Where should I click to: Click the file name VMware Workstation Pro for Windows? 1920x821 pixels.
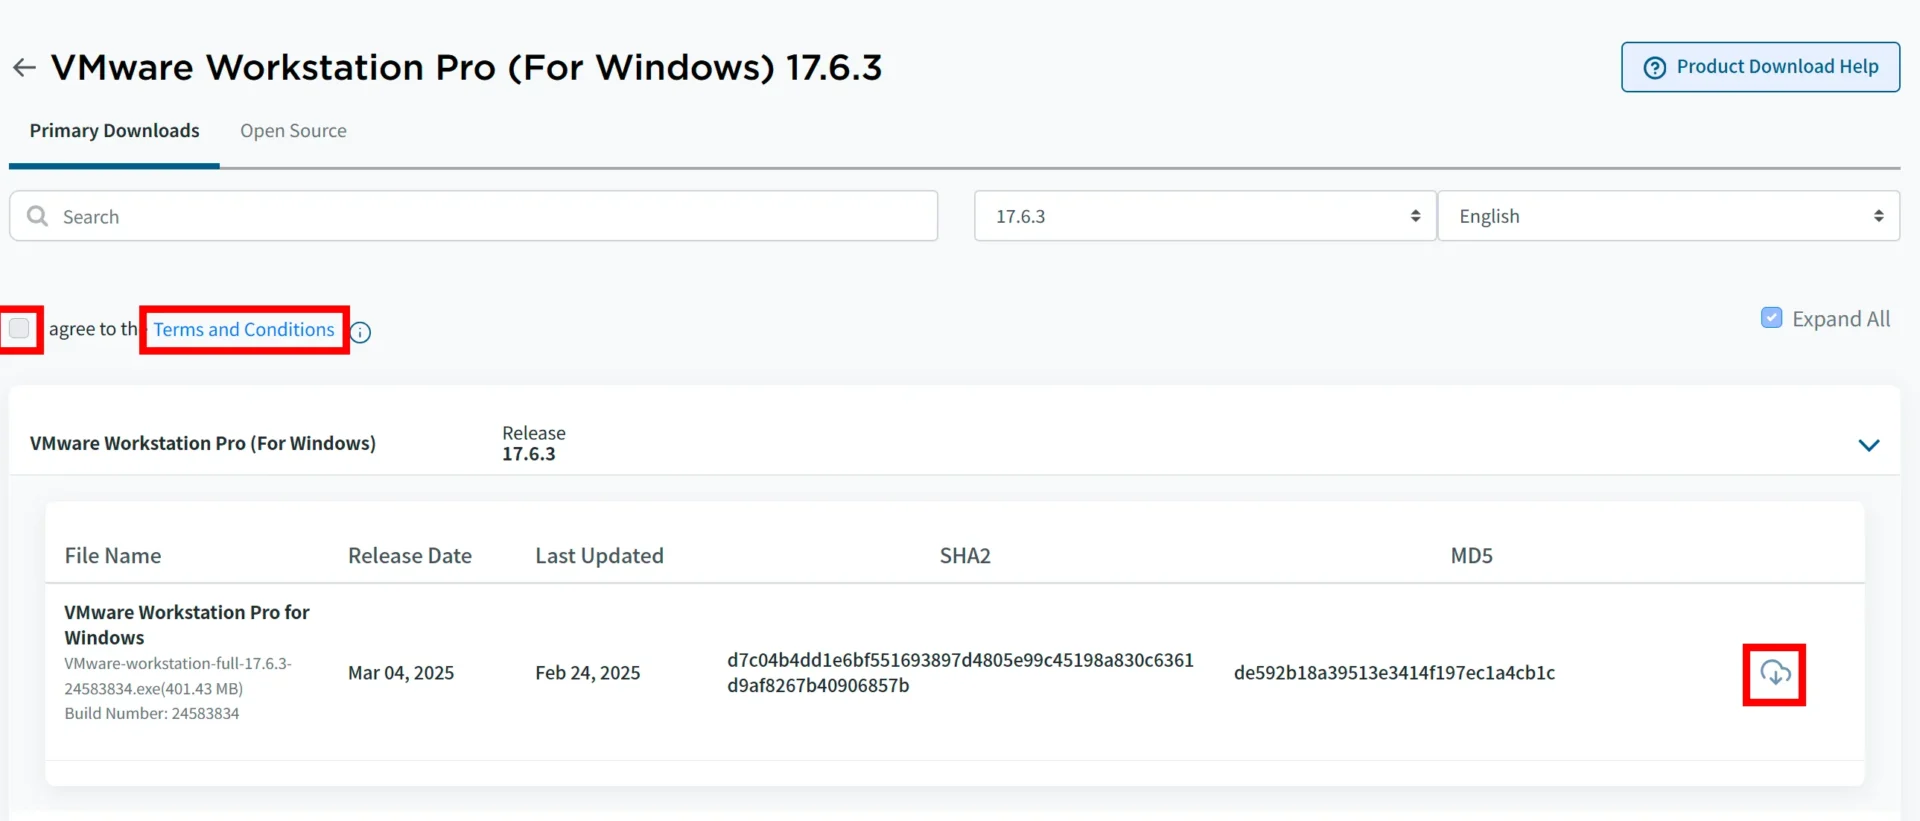(187, 625)
